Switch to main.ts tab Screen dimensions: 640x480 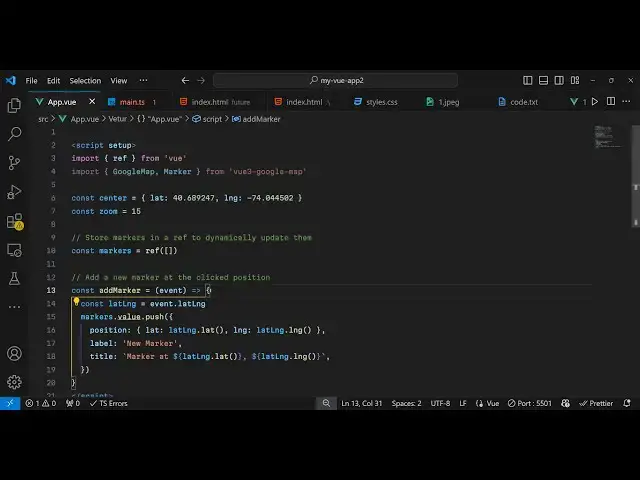(132, 102)
